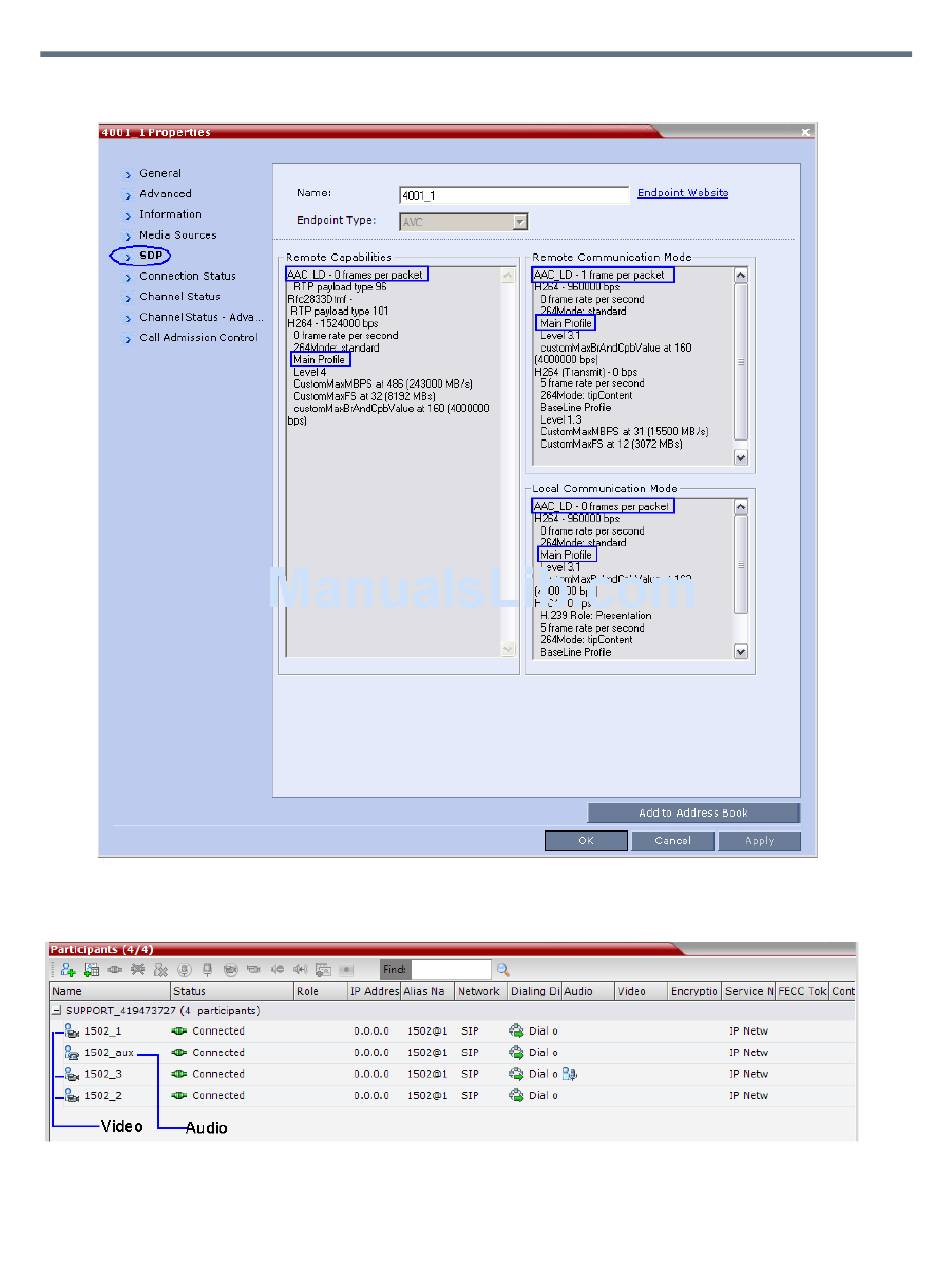Click the dial-out icon in 1502_1 row

[517, 1031]
